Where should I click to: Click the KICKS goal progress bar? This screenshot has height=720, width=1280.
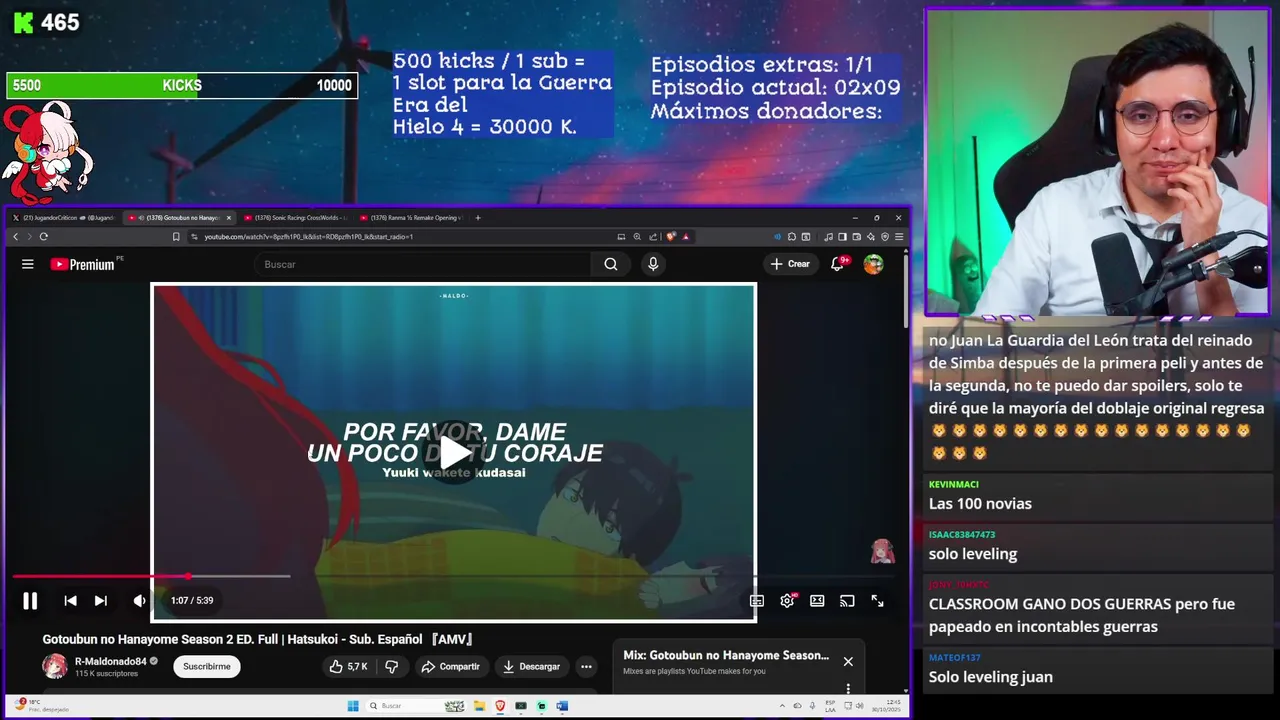[182, 85]
